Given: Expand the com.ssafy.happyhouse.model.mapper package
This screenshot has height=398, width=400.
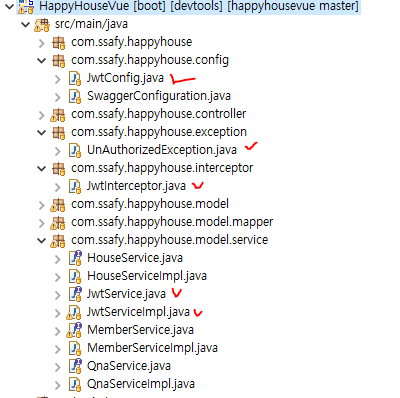Looking at the screenshot, I should pyautogui.click(x=42, y=223).
